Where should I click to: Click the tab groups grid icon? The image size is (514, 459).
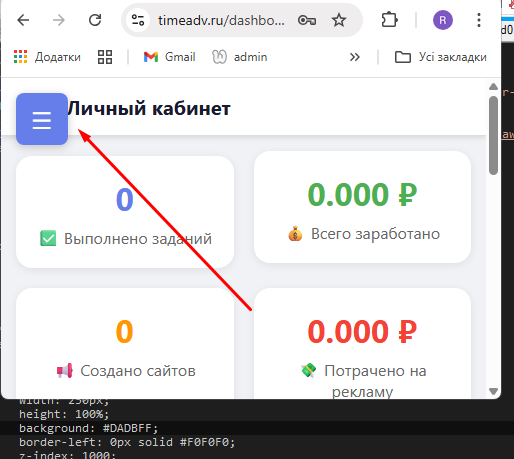click(x=105, y=57)
